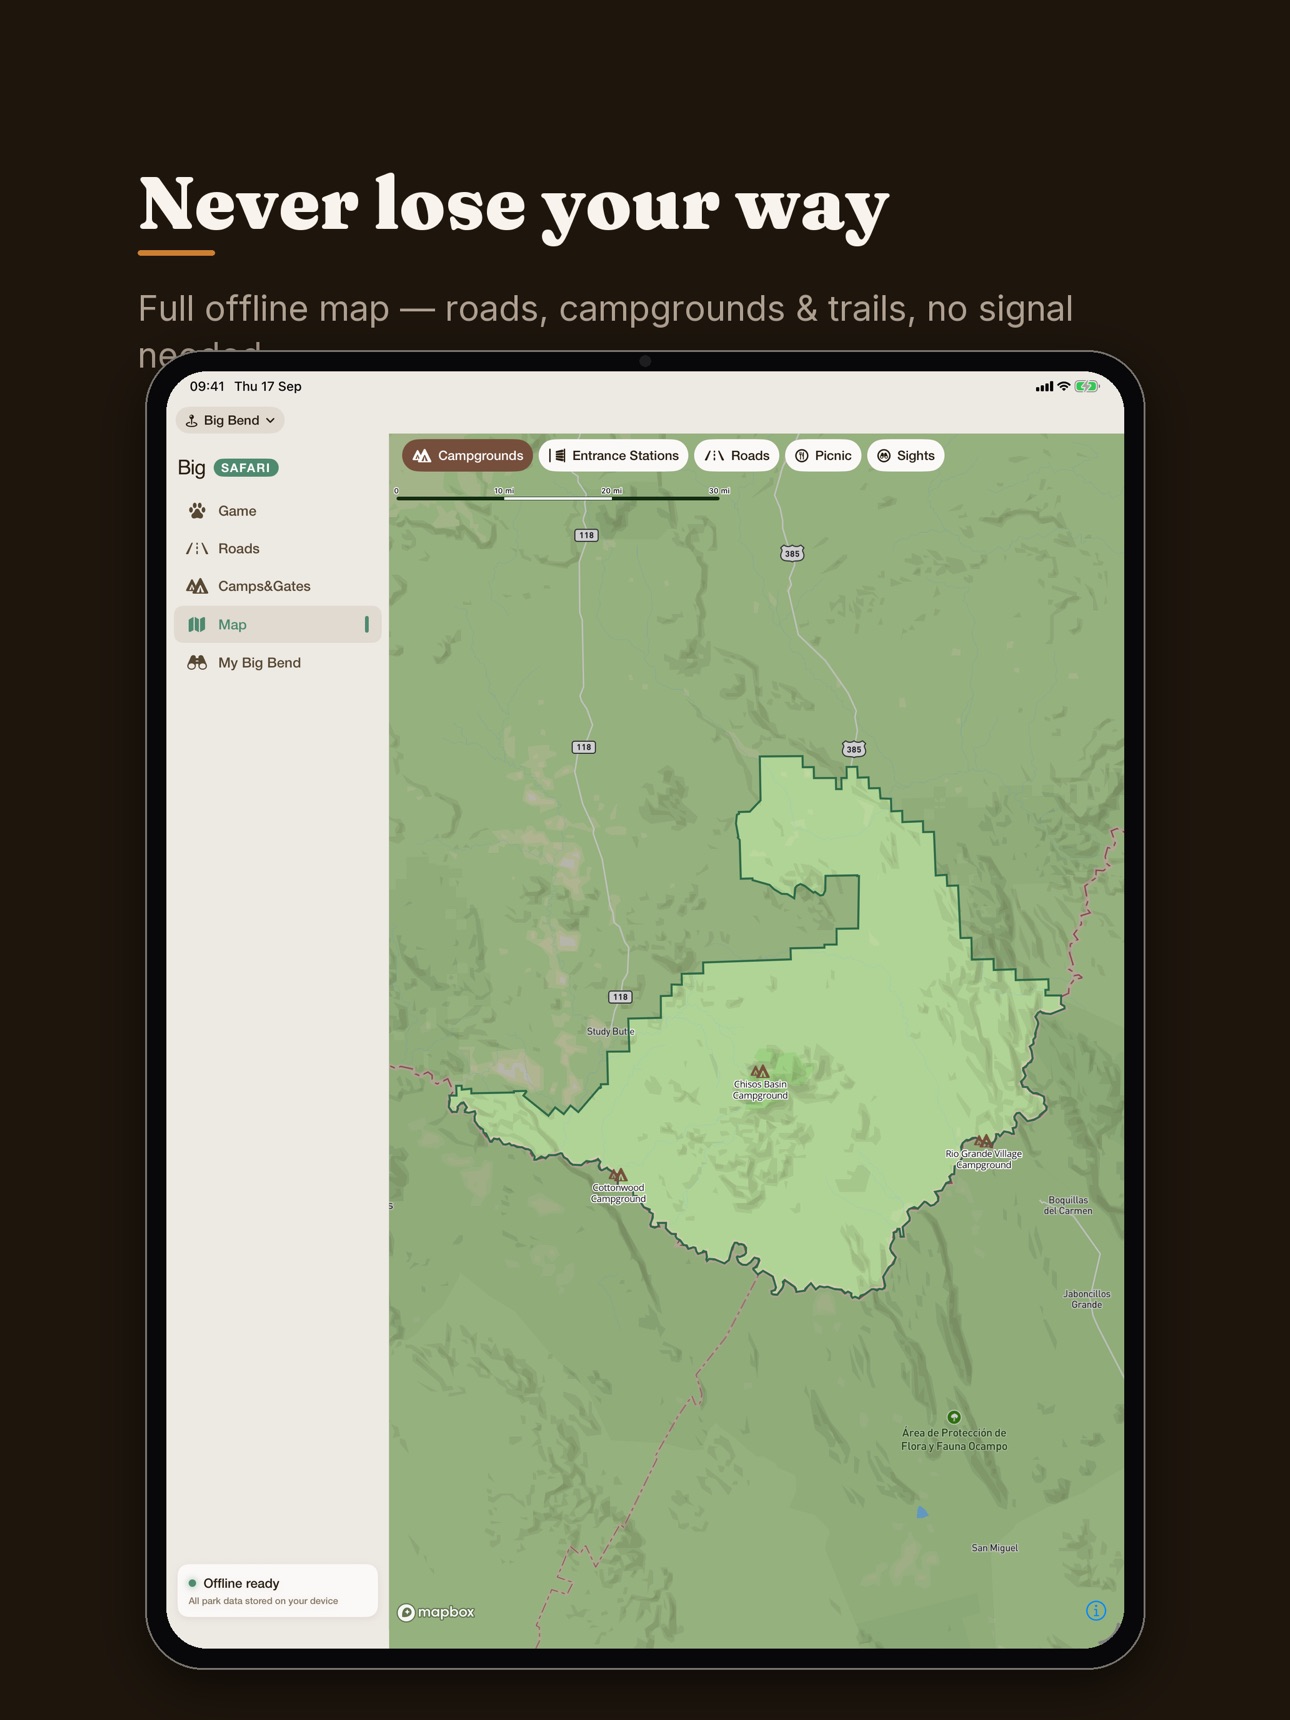
Task: Click the road icon beside Roads in sidebar
Action: [x=197, y=548]
